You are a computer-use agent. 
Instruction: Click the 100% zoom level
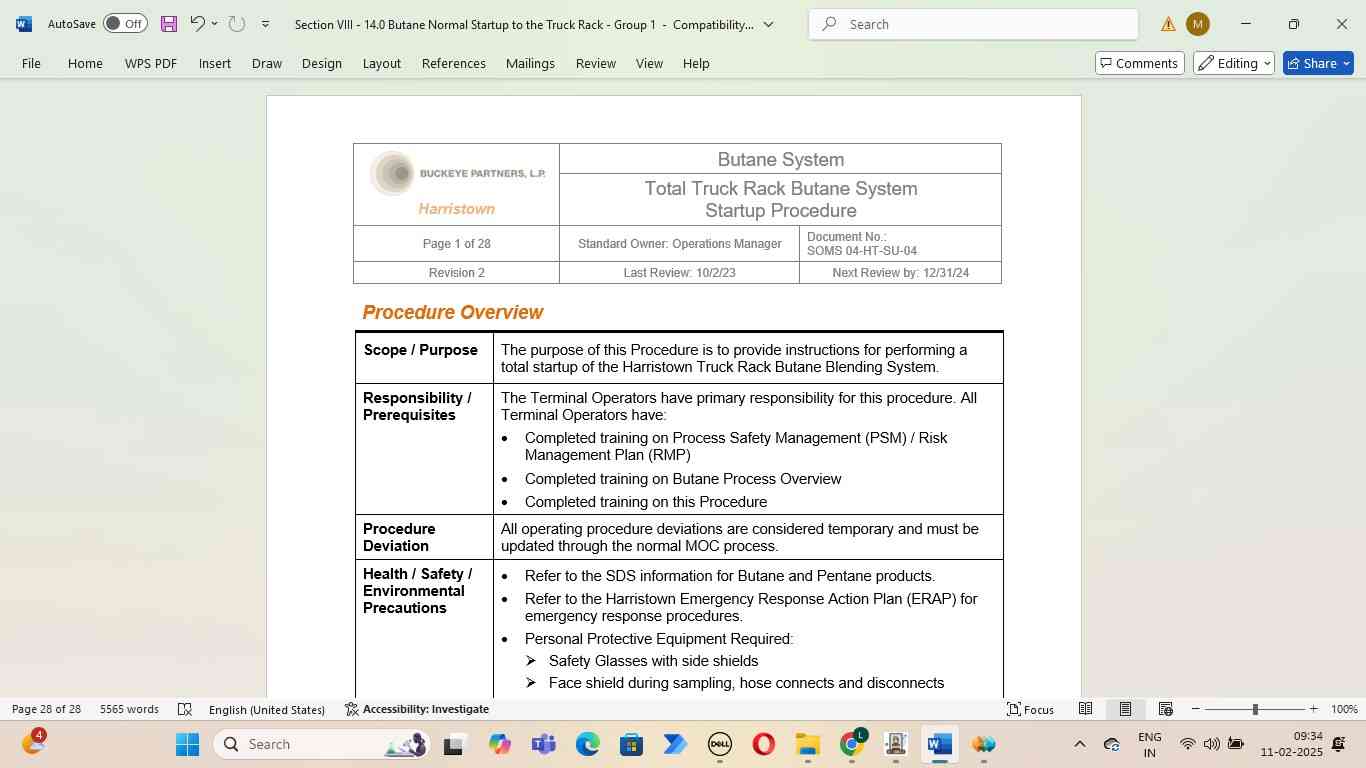tap(1344, 709)
